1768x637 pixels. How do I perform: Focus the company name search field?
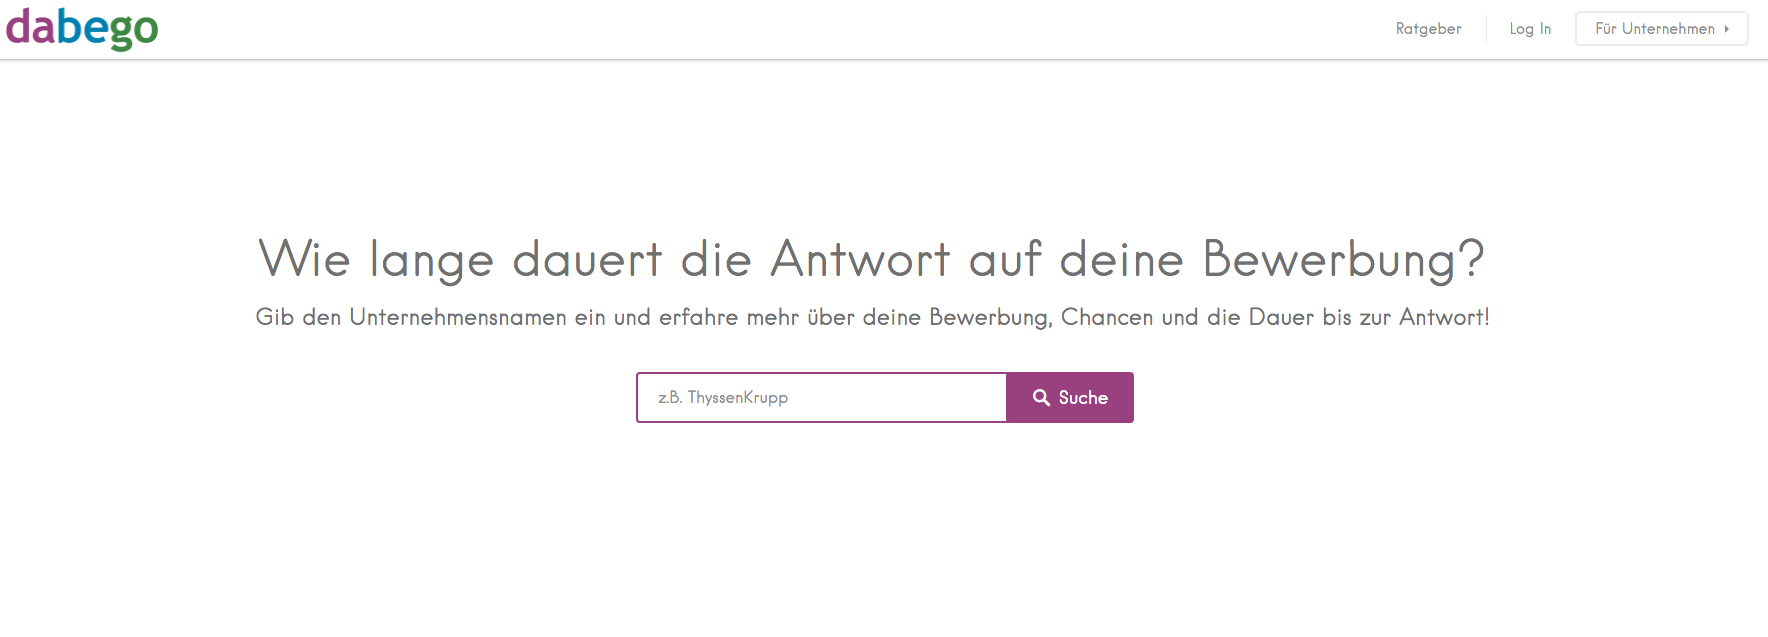coord(822,398)
